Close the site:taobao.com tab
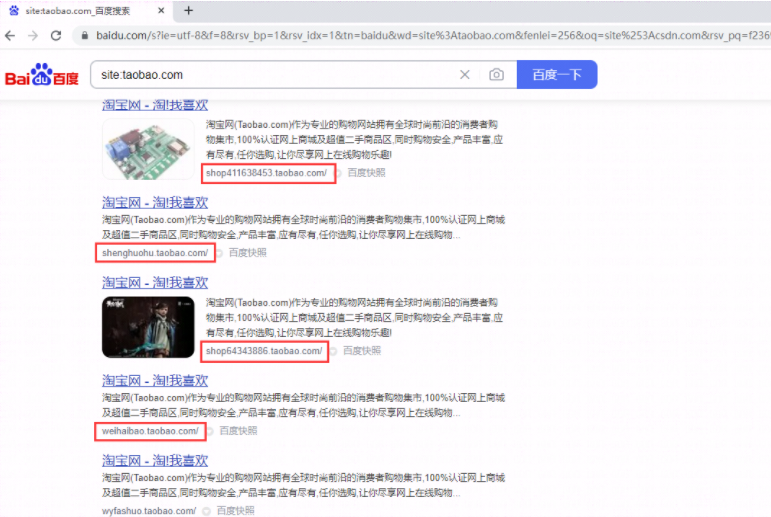The width and height of the screenshot is (771, 517). pyautogui.click(x=161, y=10)
